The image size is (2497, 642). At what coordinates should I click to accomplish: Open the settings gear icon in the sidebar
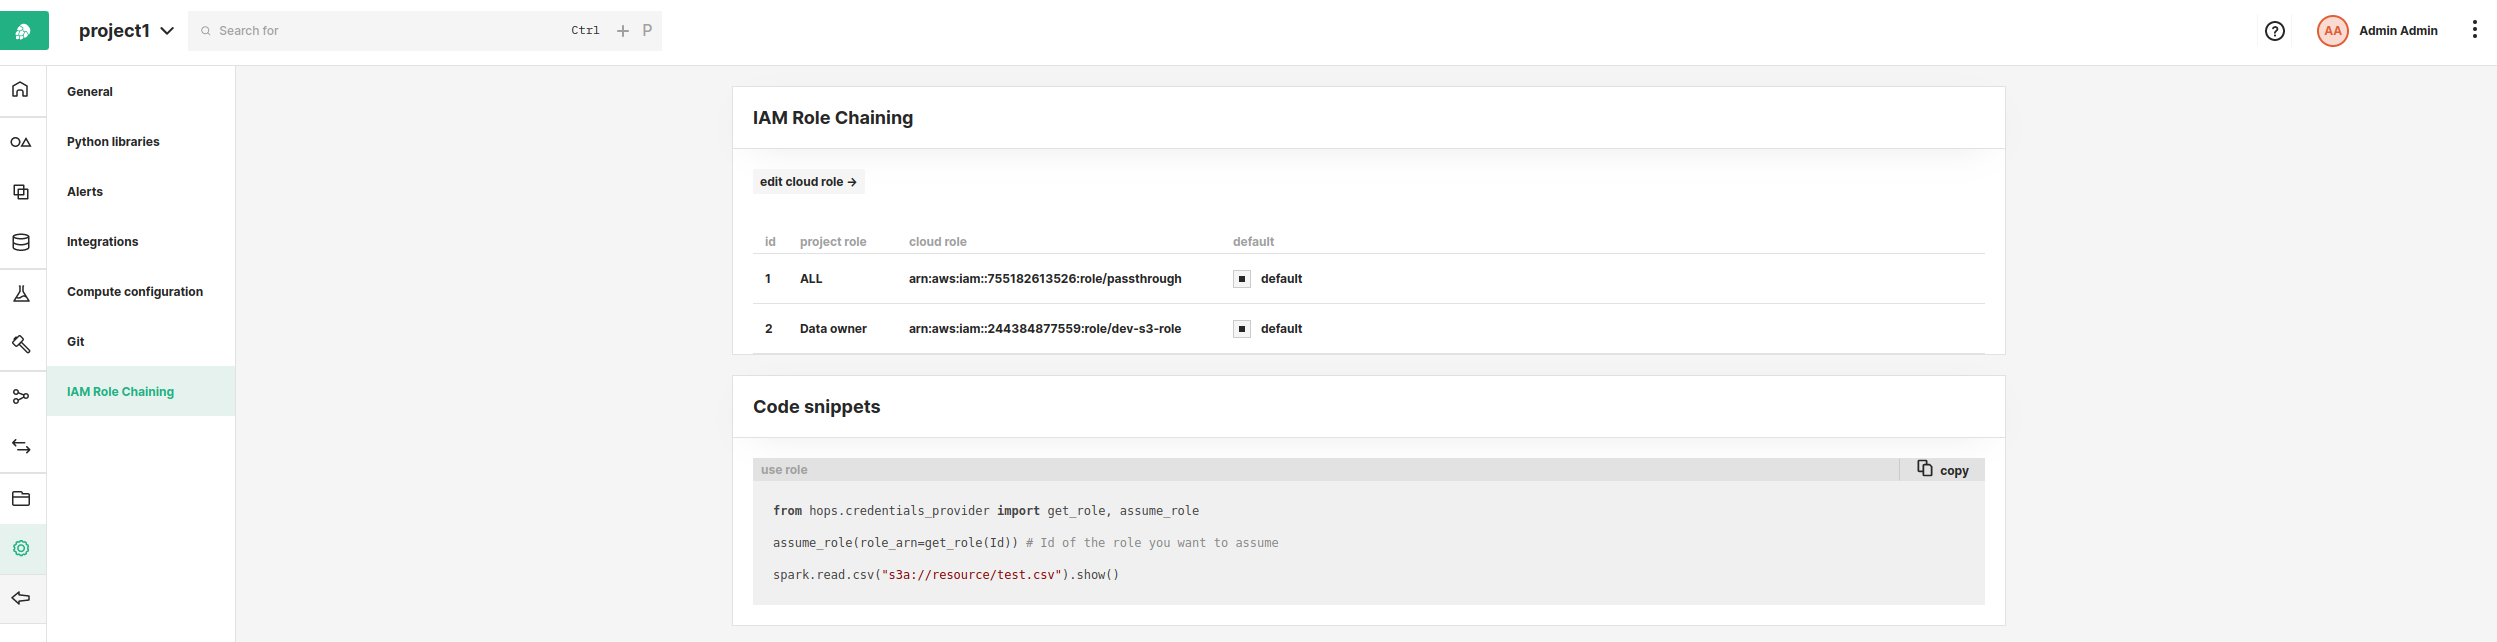coord(21,548)
